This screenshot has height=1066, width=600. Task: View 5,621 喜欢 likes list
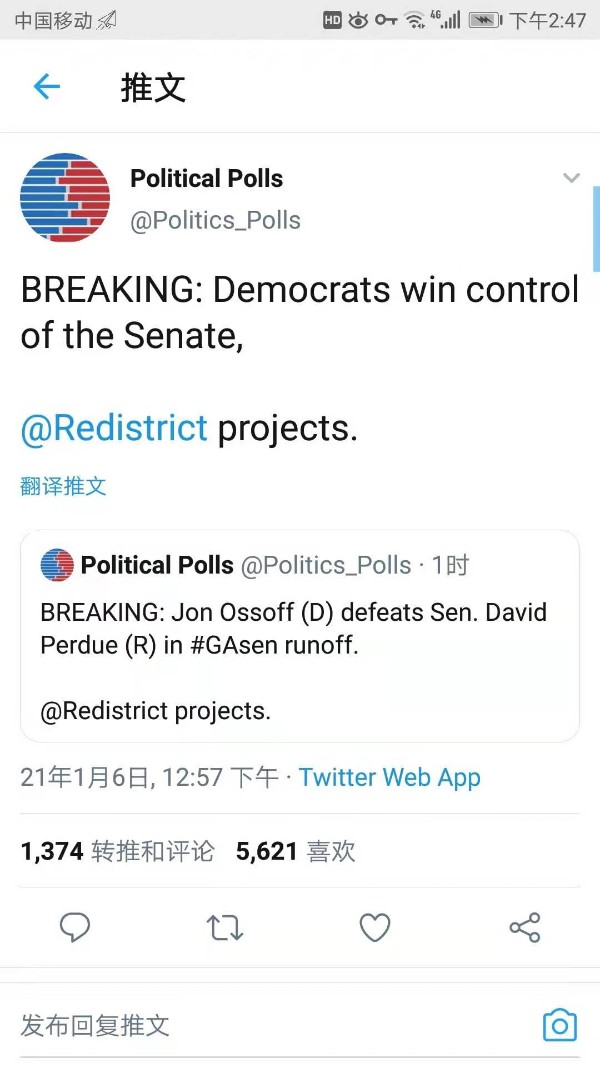point(296,851)
